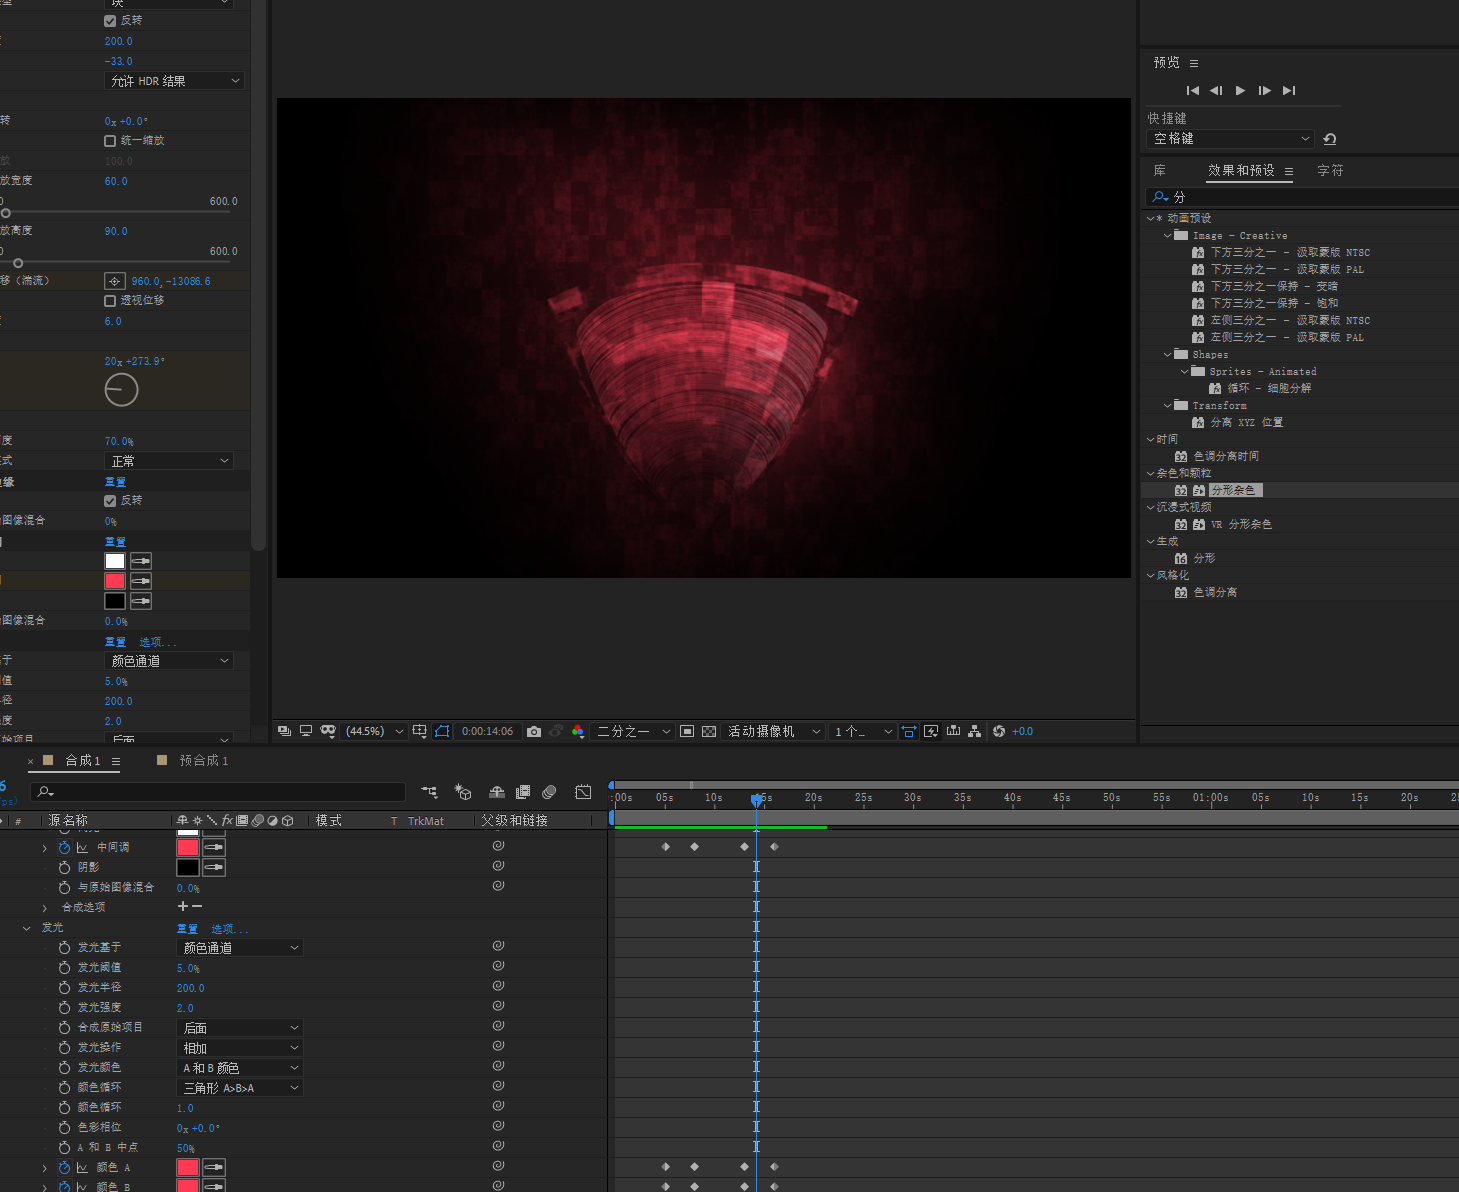Select the 效果和预设 tab

(x=1241, y=171)
